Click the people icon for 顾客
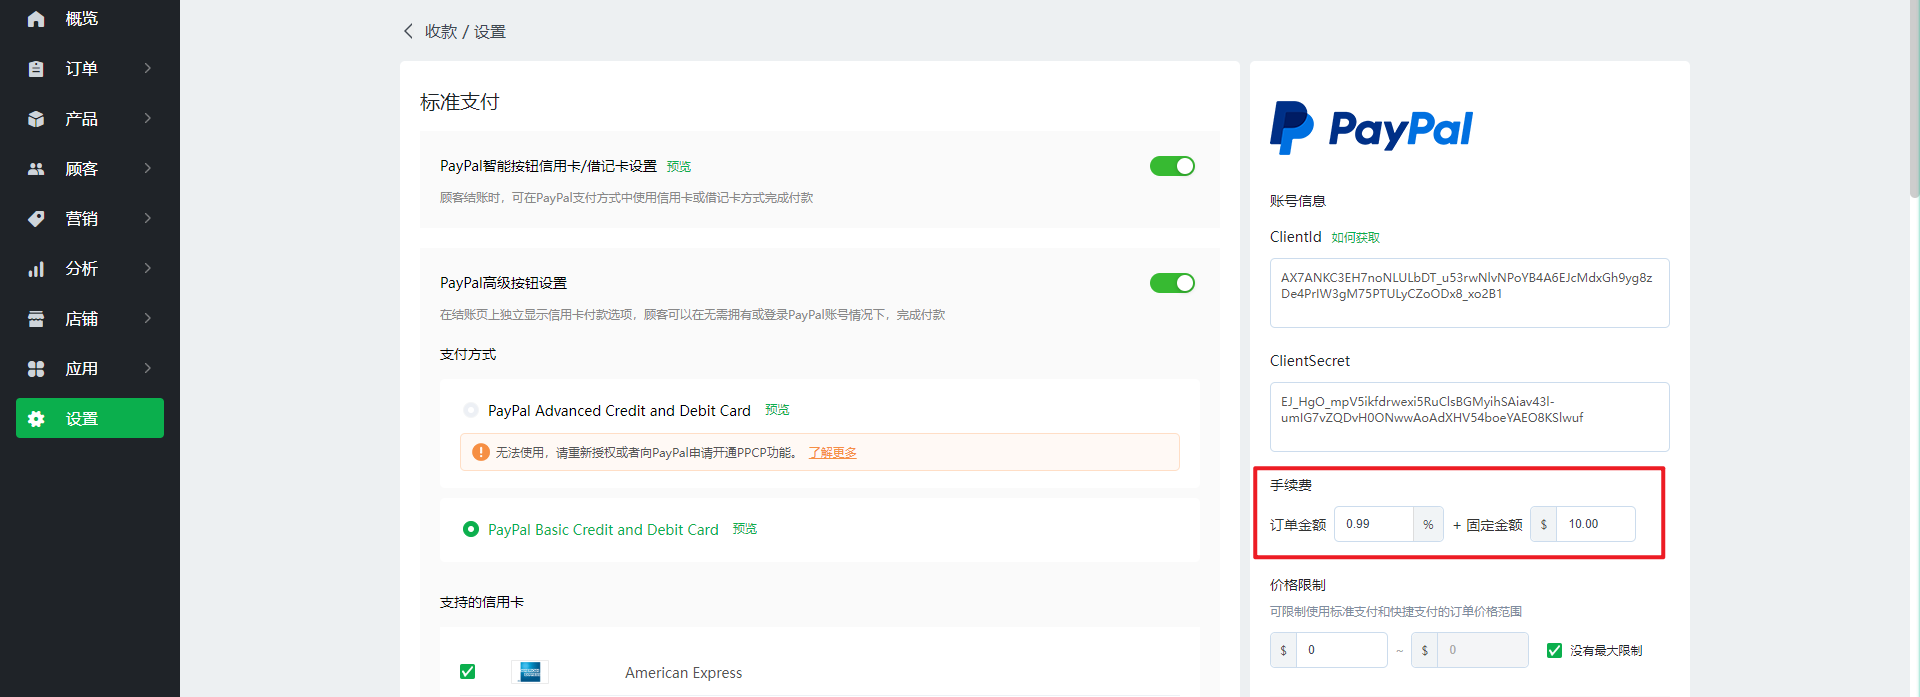Screen dimensions: 1920x697 [36, 169]
